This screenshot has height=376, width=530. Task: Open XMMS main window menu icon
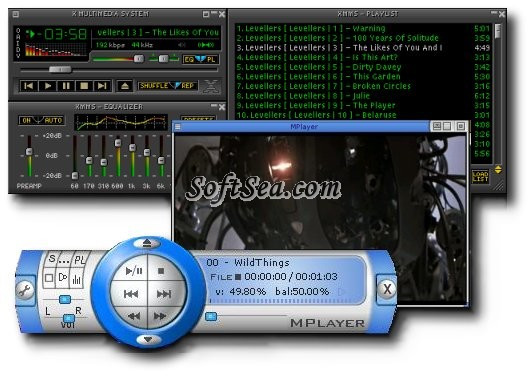tap(16, 14)
